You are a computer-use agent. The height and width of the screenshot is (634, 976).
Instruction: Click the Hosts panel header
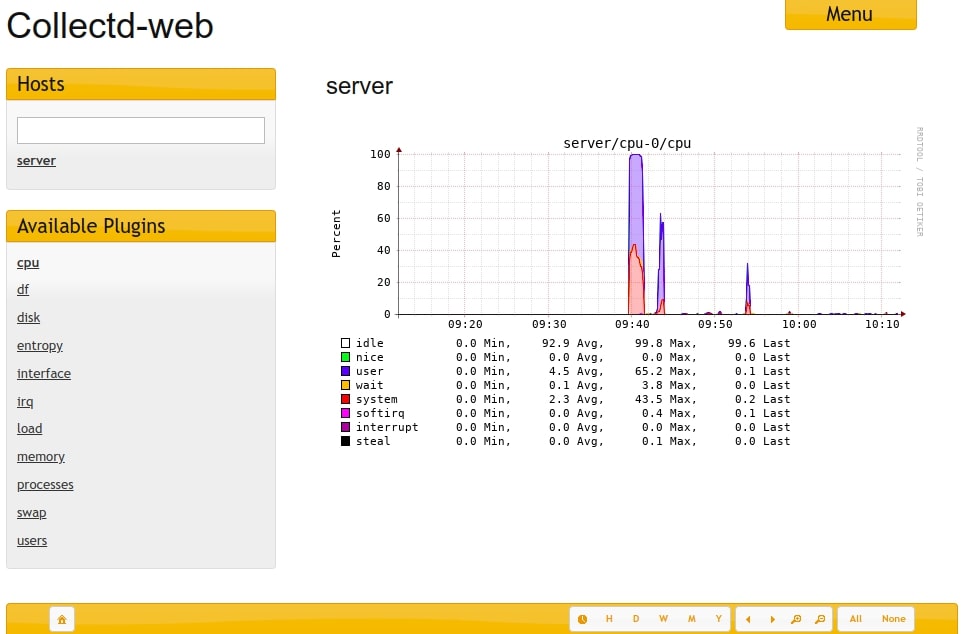click(x=141, y=84)
